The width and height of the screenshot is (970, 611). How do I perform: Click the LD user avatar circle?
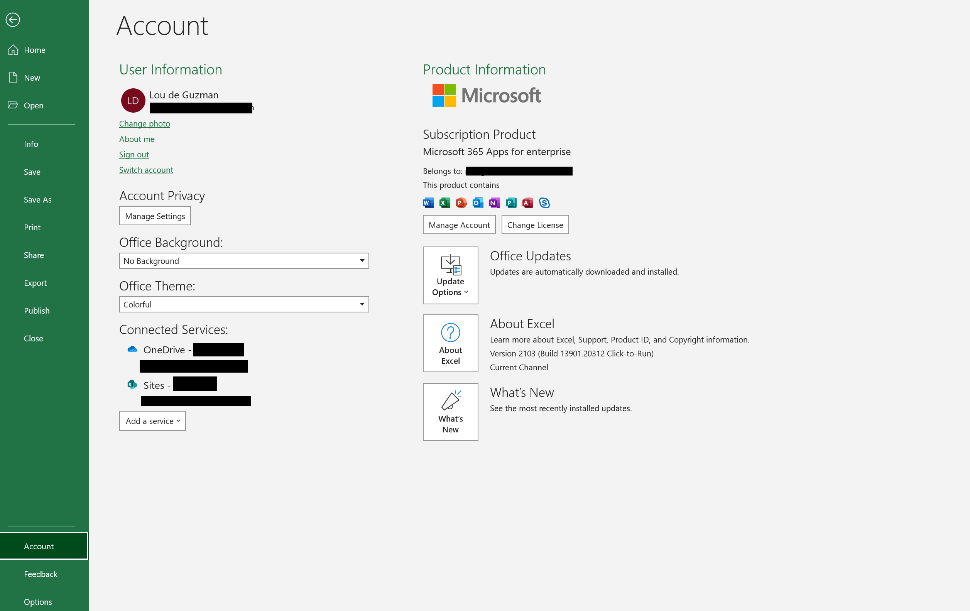click(x=133, y=100)
